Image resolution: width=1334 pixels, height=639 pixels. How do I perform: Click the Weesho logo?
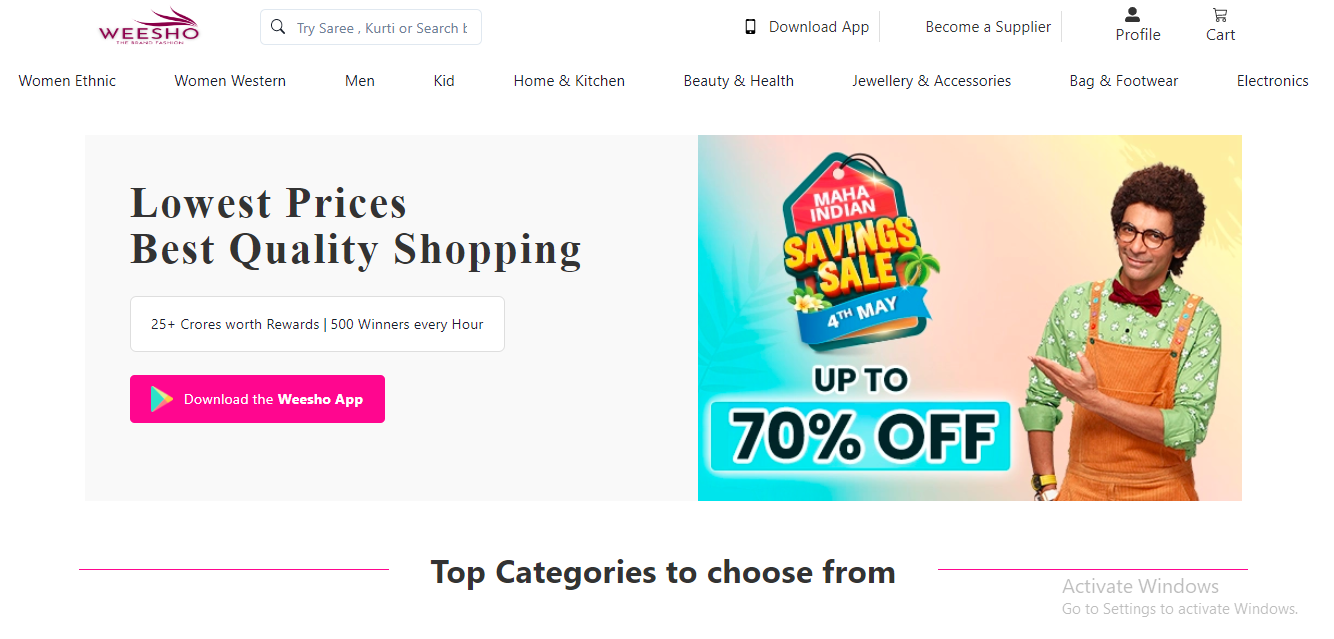(149, 26)
